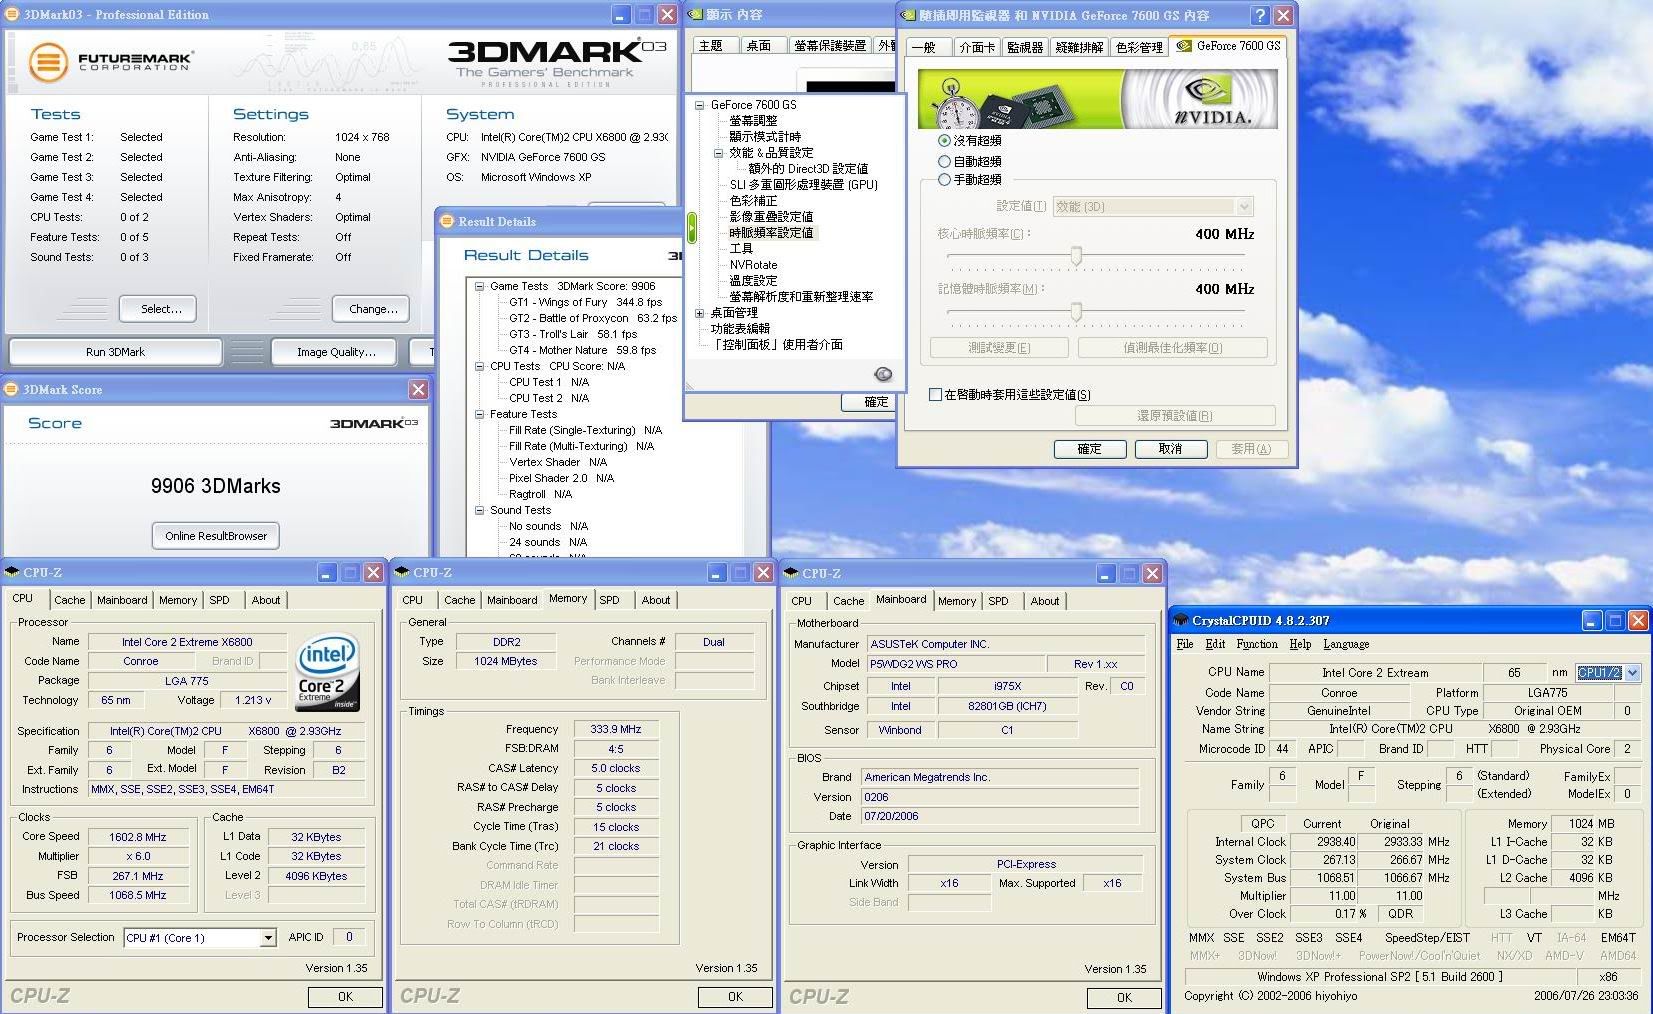This screenshot has width=1653, height=1014.
Task: Click the ? help button in NVIDIA dialog
Action: click(1260, 15)
